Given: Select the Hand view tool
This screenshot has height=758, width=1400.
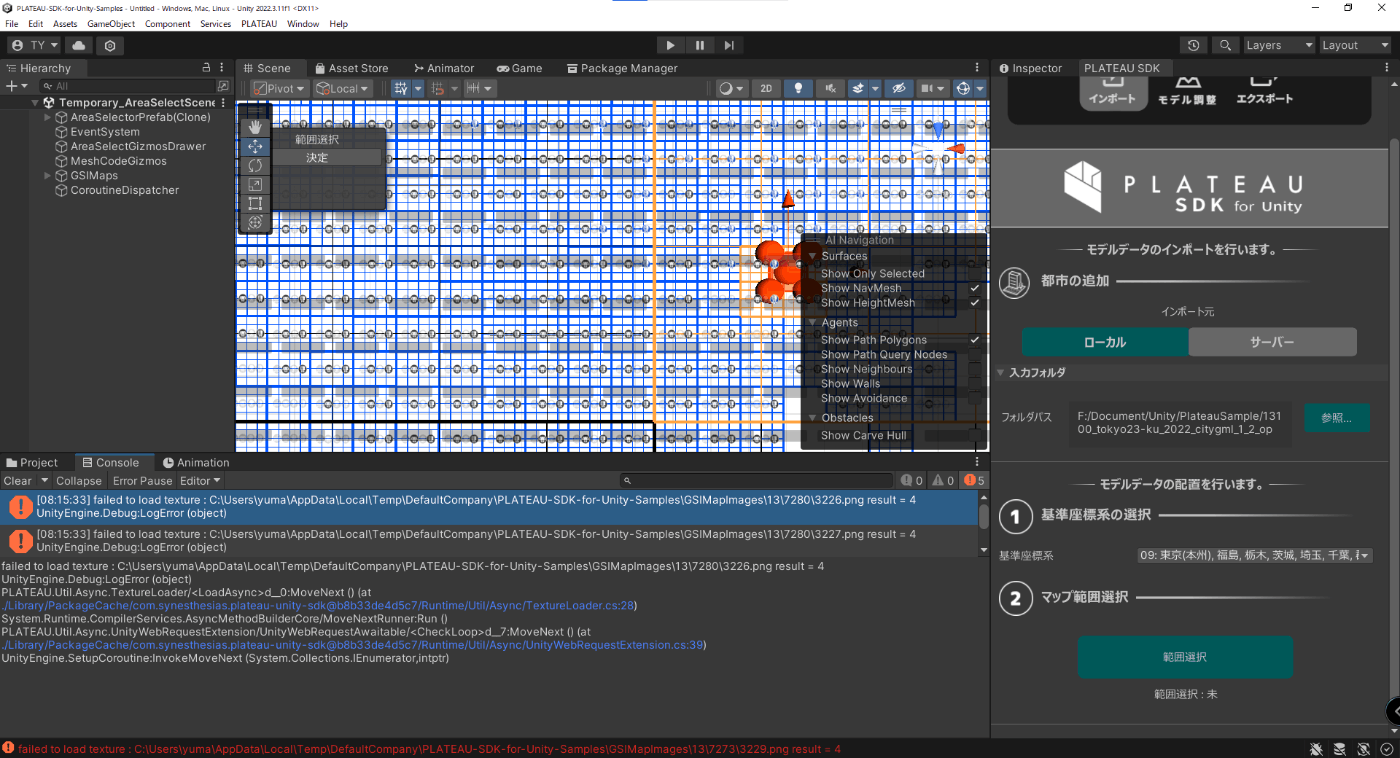Looking at the screenshot, I should (x=255, y=127).
